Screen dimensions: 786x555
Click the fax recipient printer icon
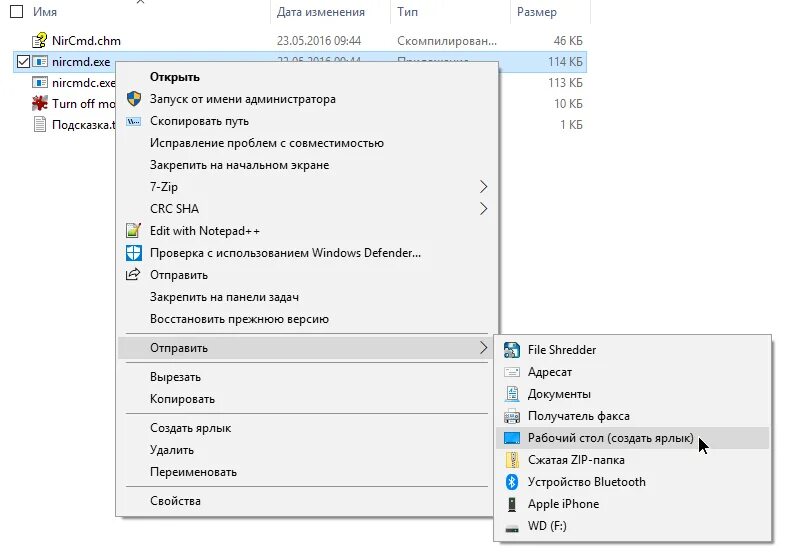coord(512,416)
